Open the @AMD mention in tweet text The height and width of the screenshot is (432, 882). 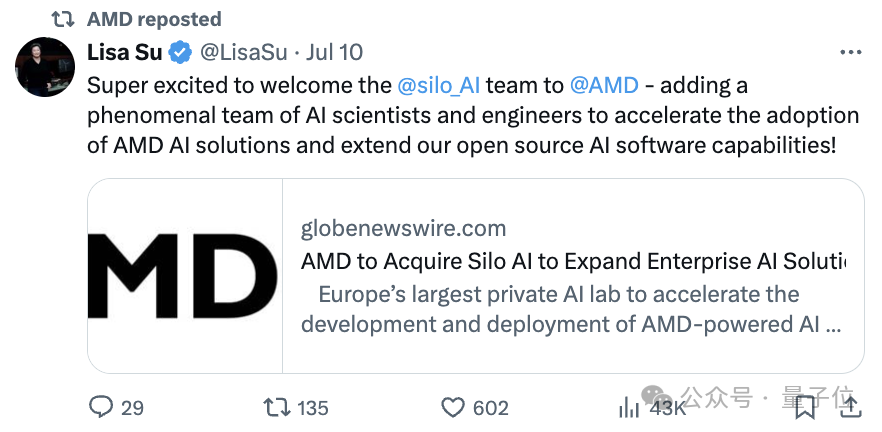[x=604, y=85]
